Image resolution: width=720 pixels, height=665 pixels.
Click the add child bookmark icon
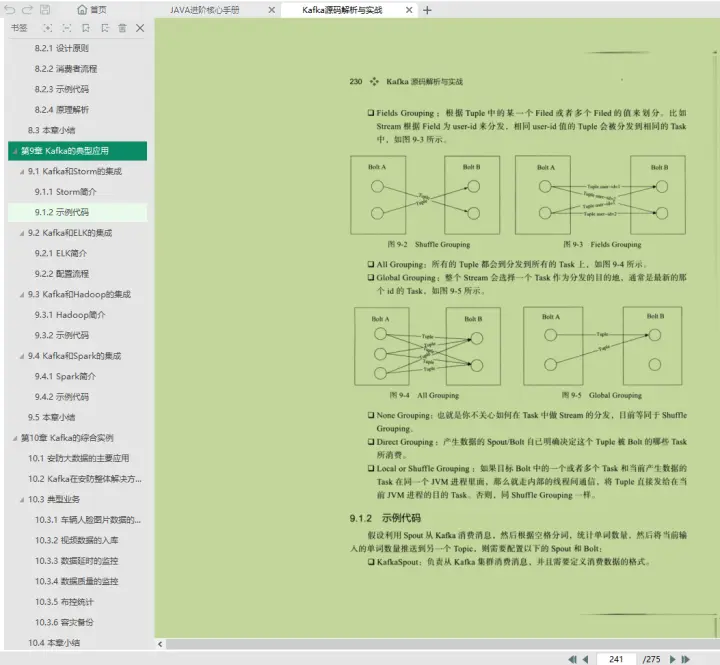105,28
